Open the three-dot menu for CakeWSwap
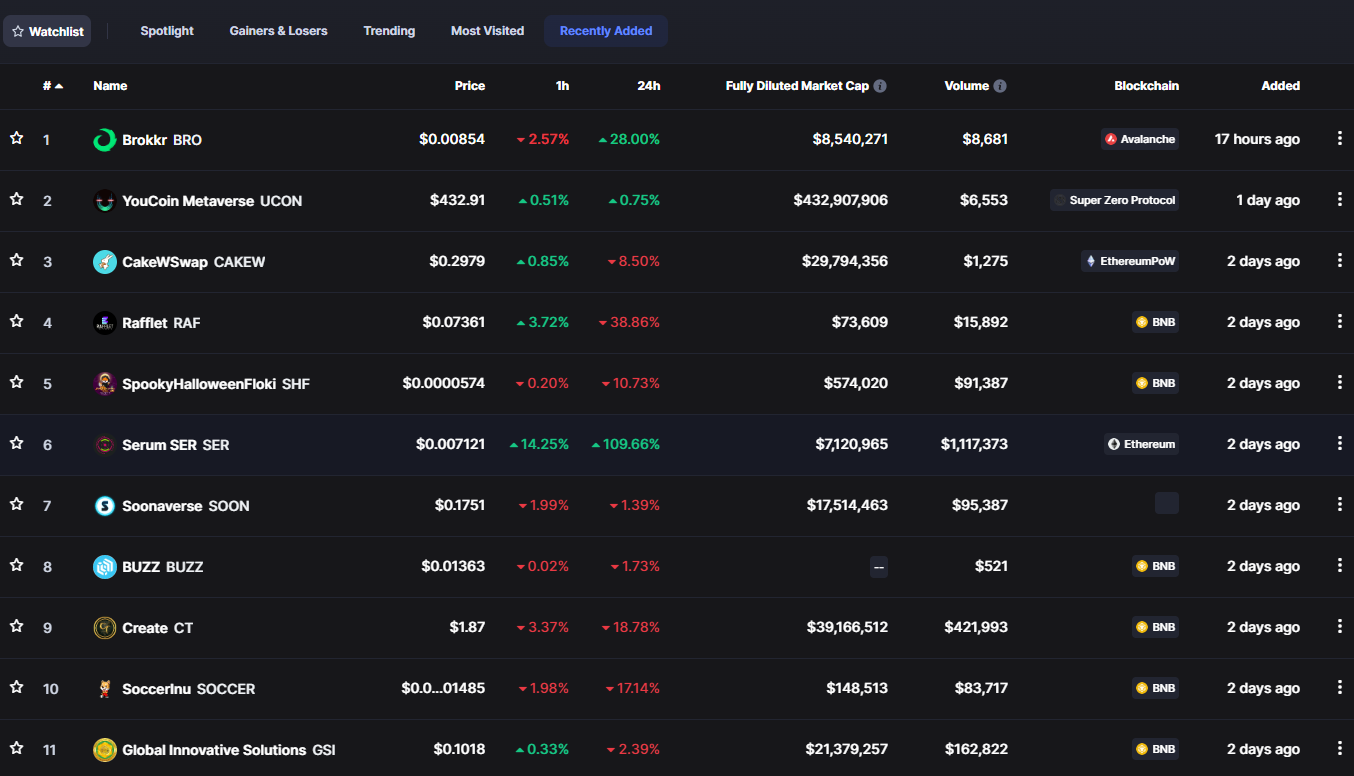This screenshot has height=776, width=1354. tap(1340, 261)
